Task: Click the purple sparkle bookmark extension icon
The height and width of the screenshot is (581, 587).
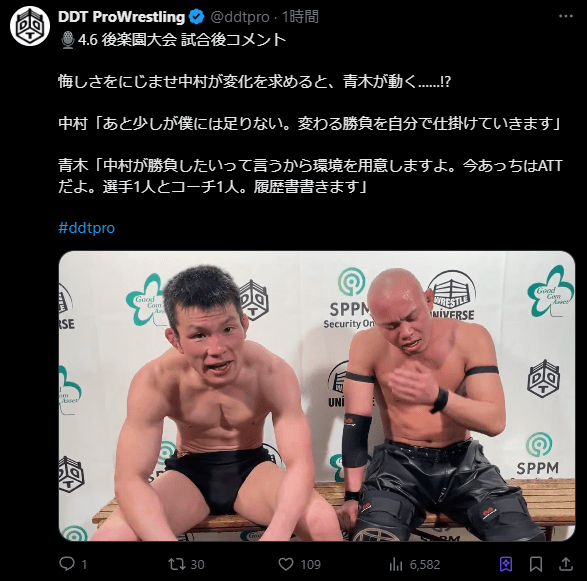Action: pyautogui.click(x=506, y=564)
